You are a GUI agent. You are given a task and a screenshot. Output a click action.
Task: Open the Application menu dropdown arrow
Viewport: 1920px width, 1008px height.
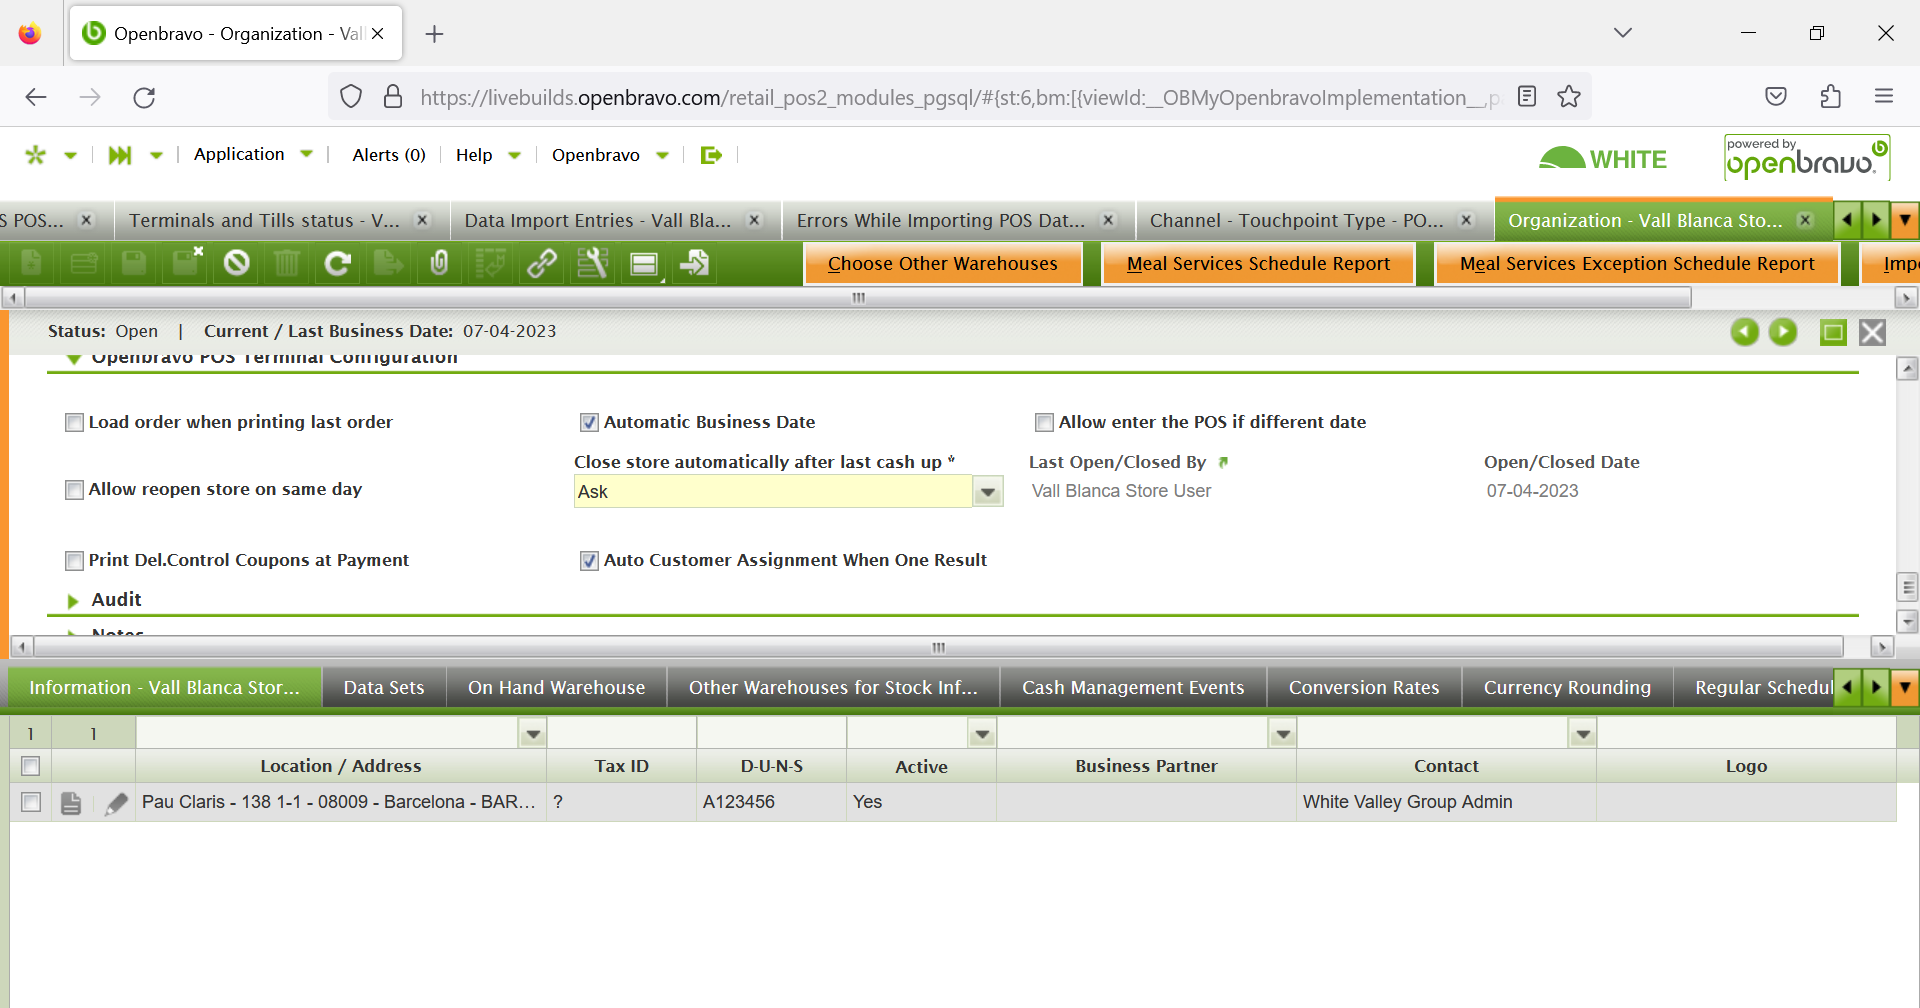tap(307, 154)
